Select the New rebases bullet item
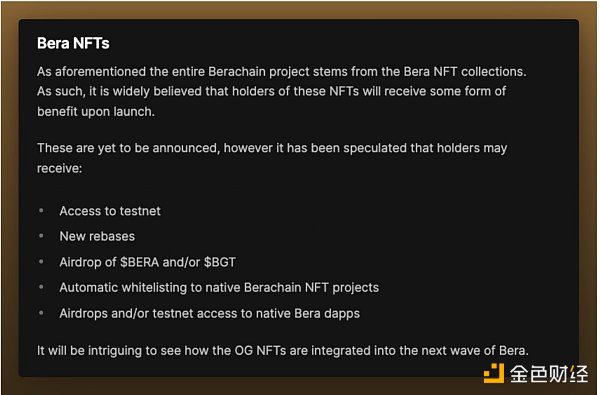 point(97,236)
